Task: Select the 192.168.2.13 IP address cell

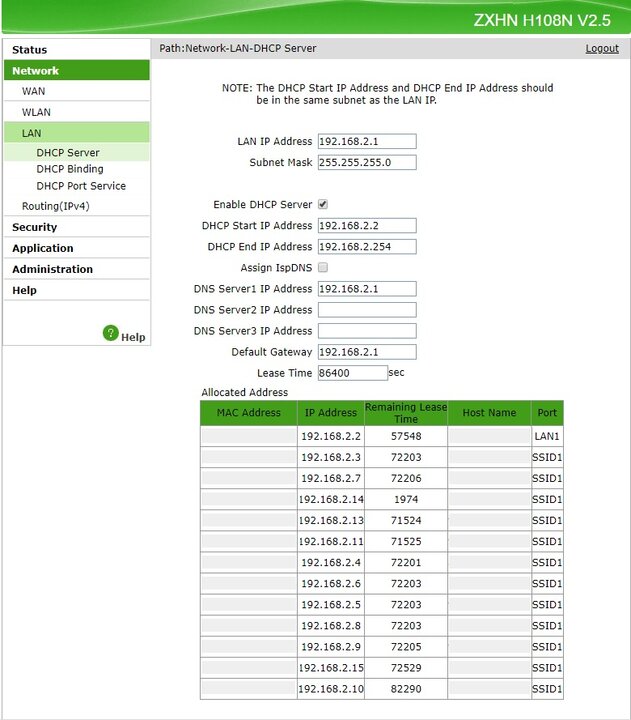Action: 331,520
